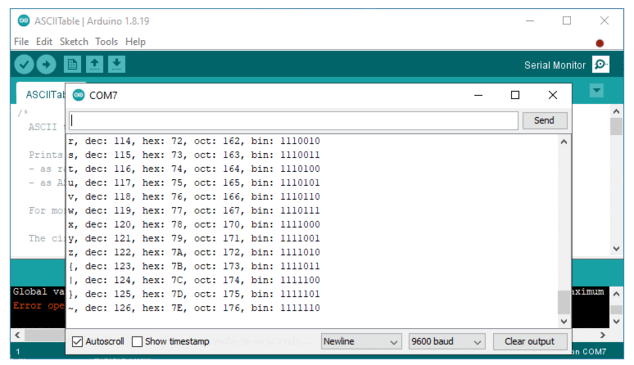Click the console vertical scrollbar thumb

point(616,310)
